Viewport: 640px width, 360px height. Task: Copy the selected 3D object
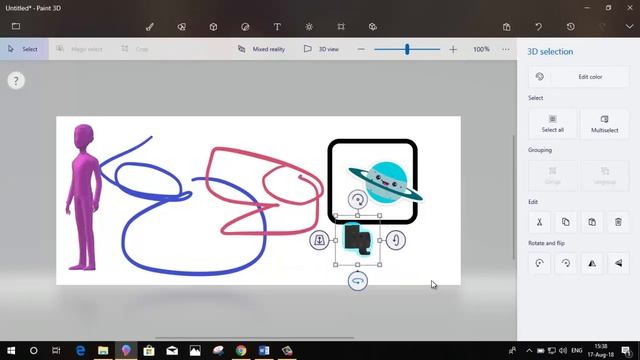pos(566,222)
